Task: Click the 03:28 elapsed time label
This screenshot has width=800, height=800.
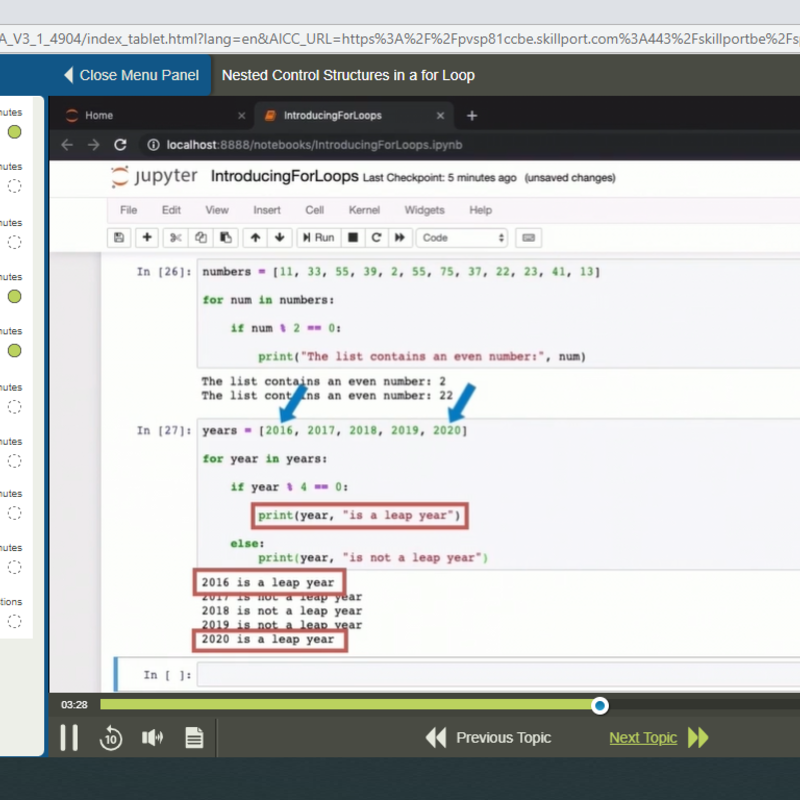Action: 74,705
